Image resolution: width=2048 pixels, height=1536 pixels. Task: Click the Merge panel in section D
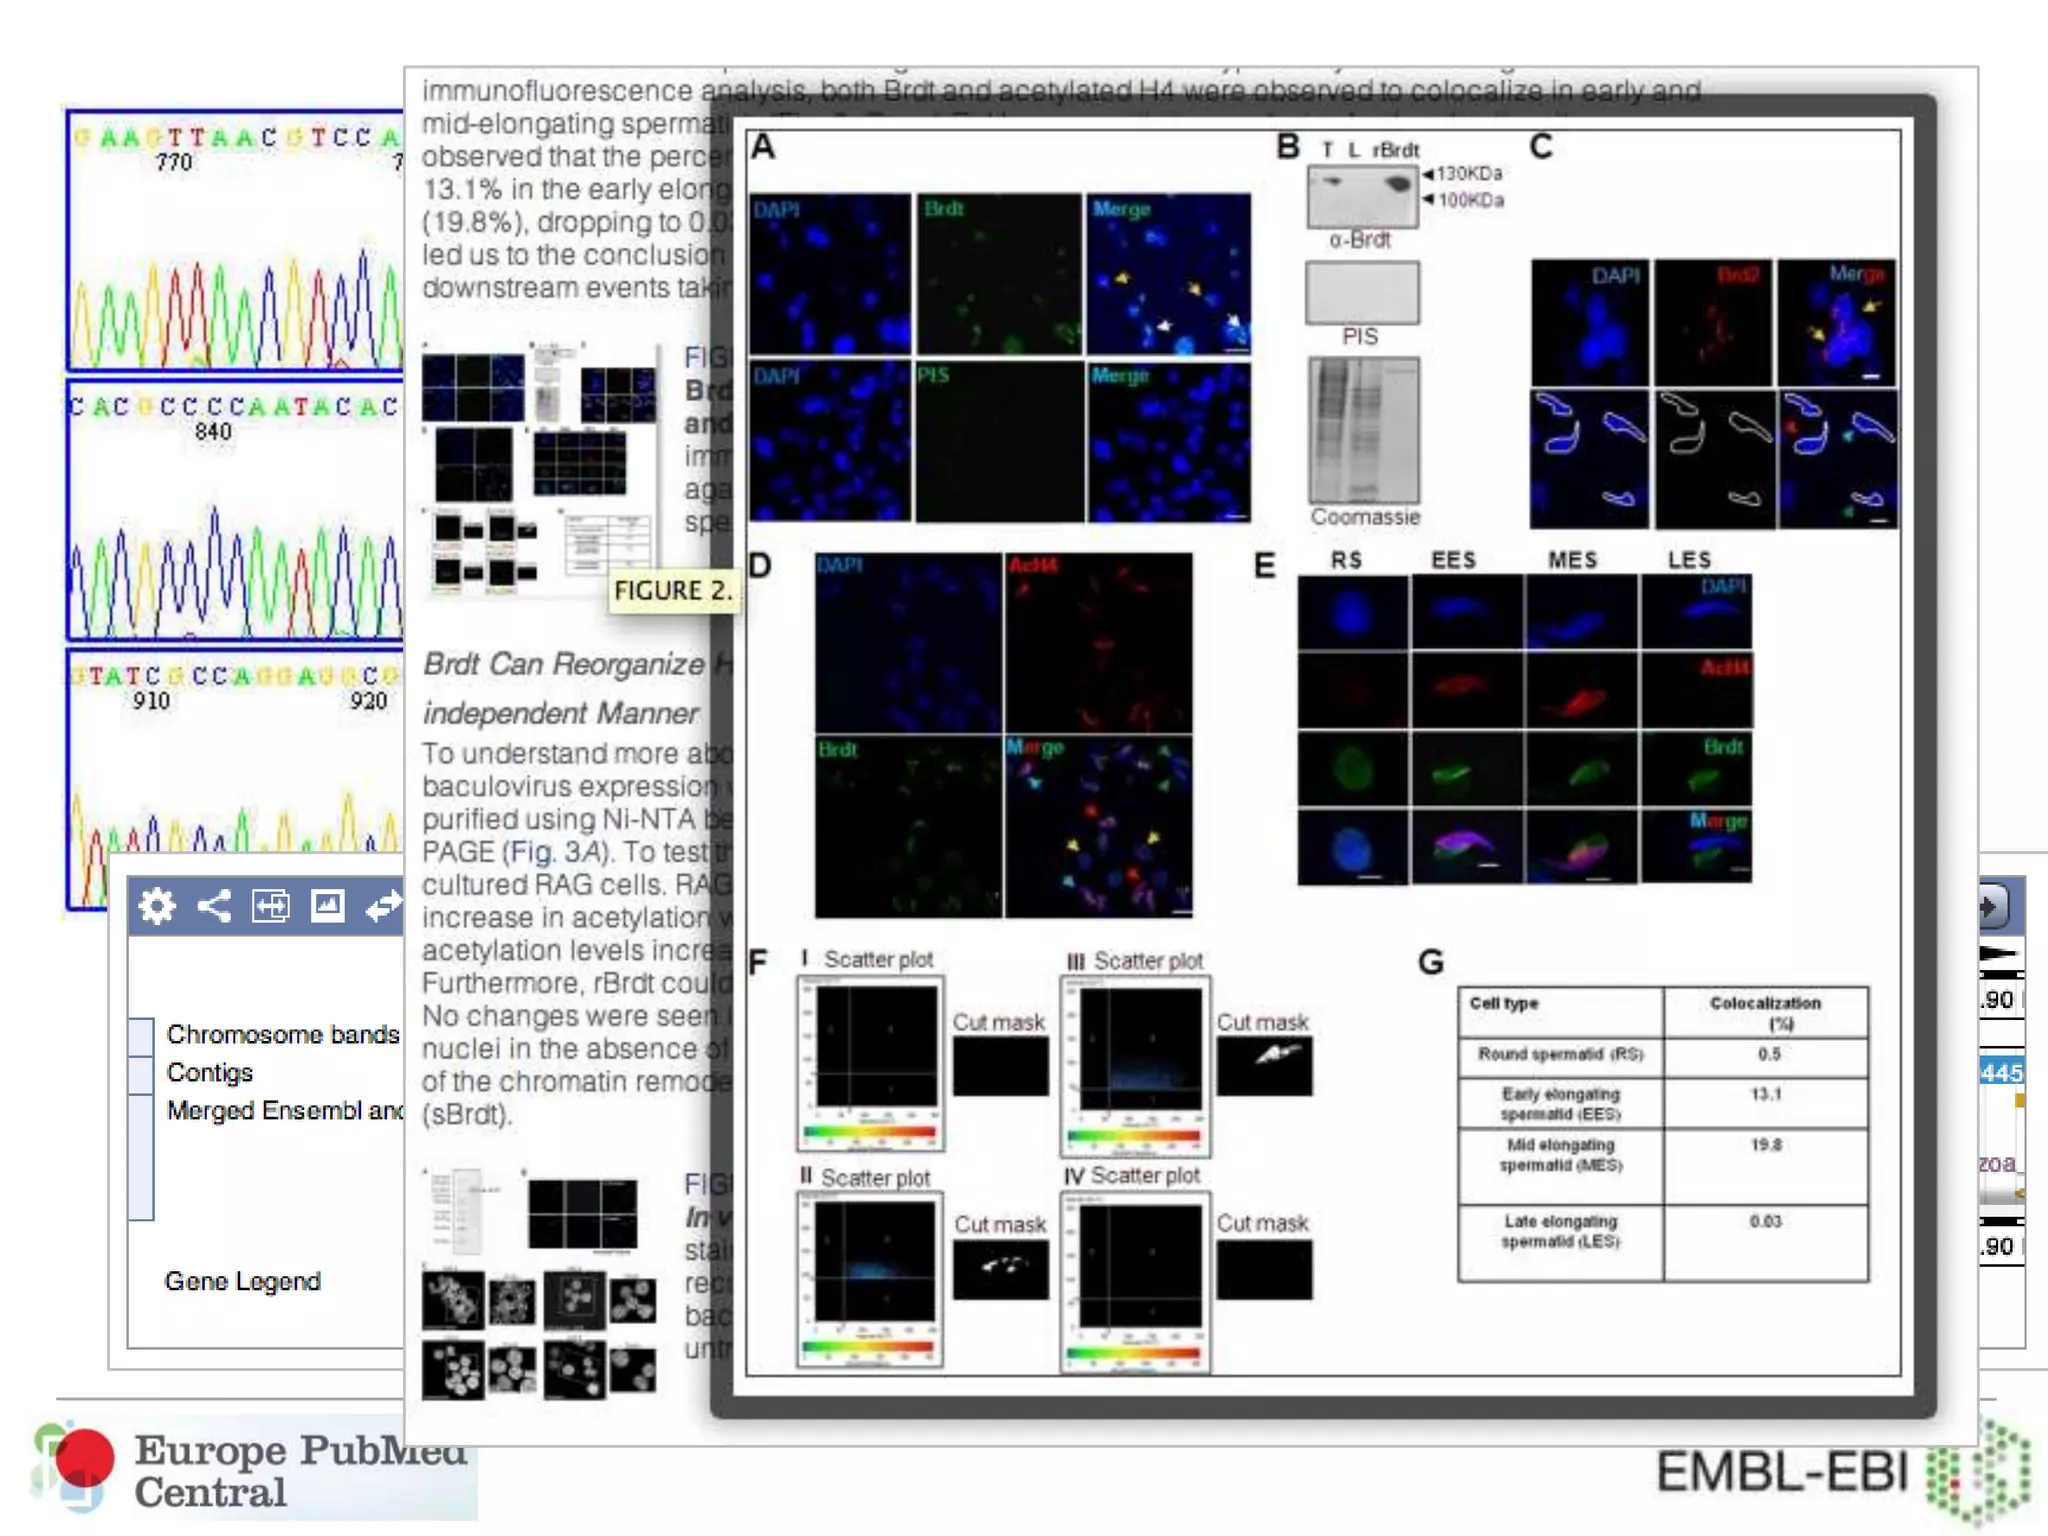[1098, 826]
